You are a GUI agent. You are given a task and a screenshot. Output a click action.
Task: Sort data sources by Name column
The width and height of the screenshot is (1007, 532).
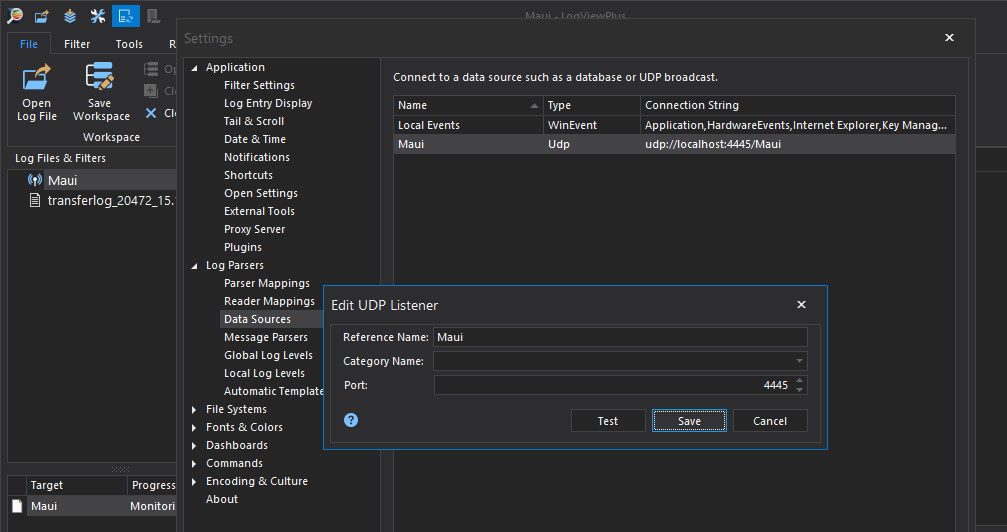pyautogui.click(x=468, y=105)
